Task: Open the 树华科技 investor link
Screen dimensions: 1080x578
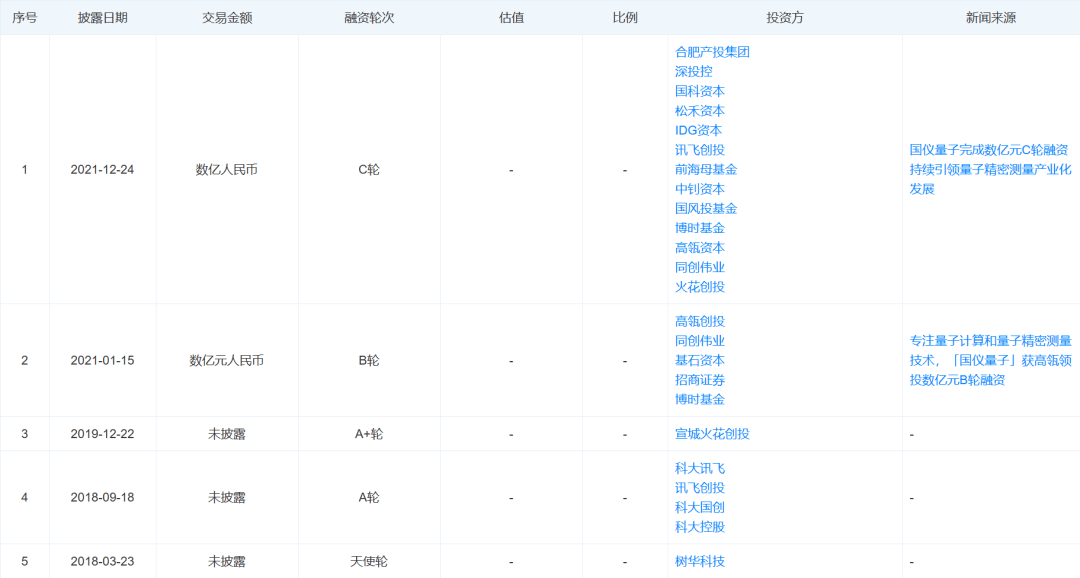Action: click(700, 561)
